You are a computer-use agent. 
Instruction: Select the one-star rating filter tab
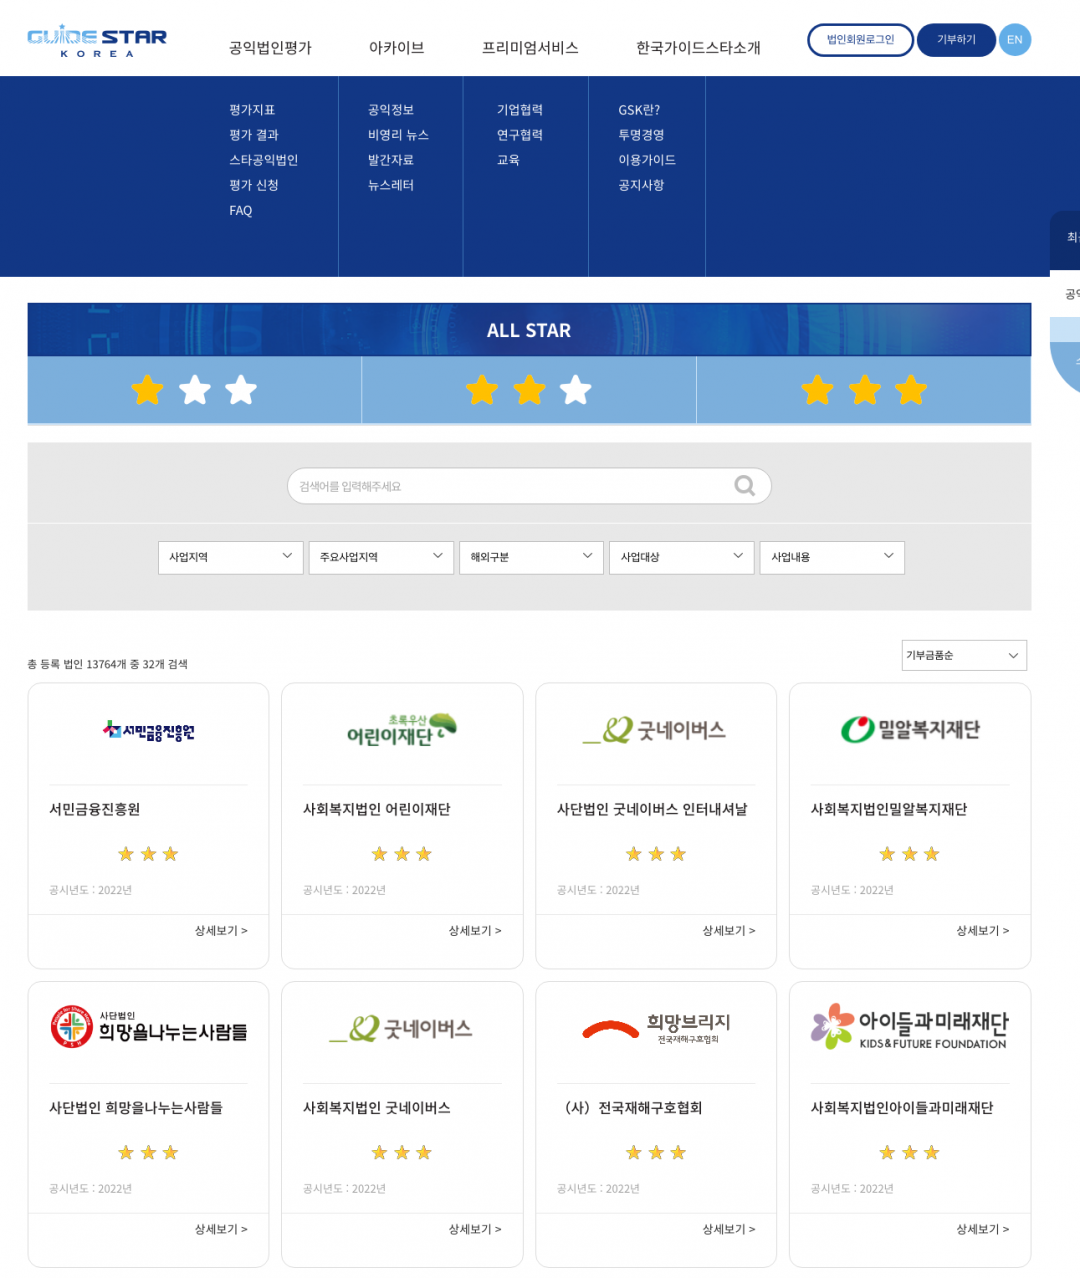click(x=194, y=390)
